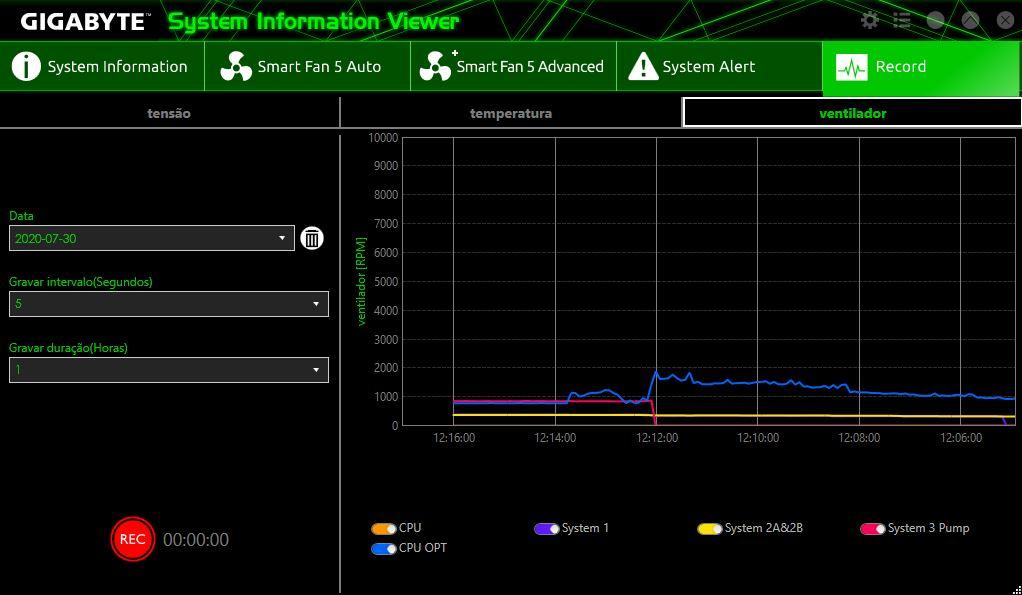The width and height of the screenshot is (1022, 595).
Task: Click the 12:10:00 time axis label
Action: 758,438
